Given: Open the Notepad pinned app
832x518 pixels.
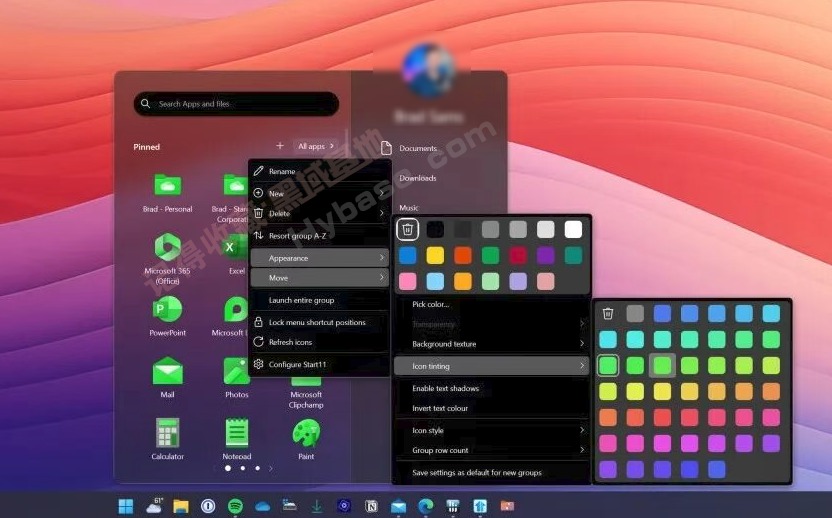Looking at the screenshot, I should pyautogui.click(x=237, y=433).
